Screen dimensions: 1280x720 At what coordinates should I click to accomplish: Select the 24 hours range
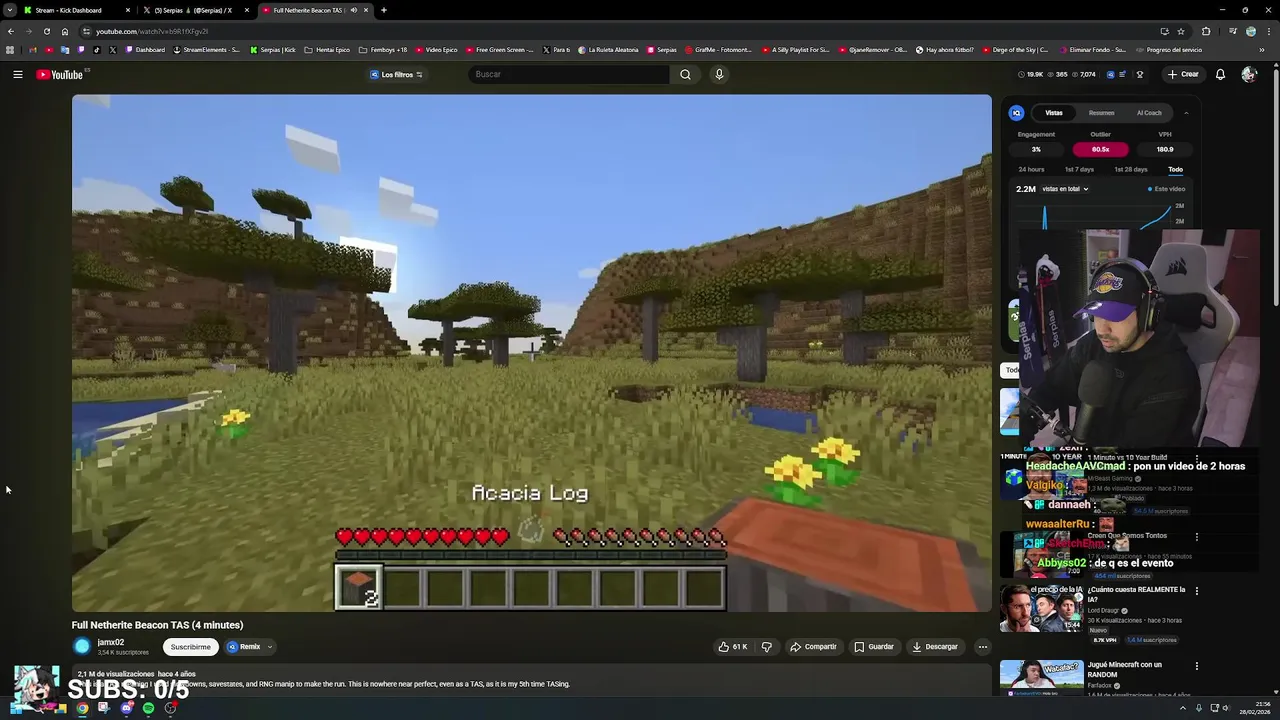1031,169
